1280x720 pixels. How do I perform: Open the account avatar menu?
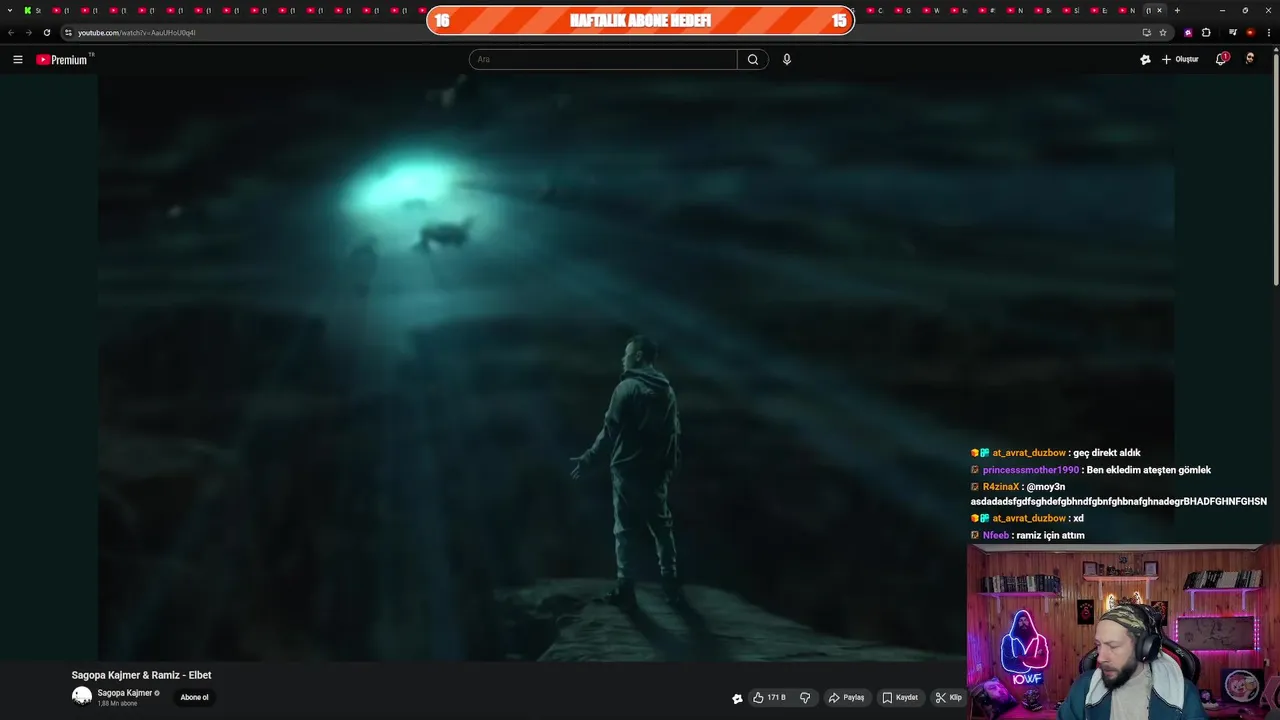(x=1250, y=59)
